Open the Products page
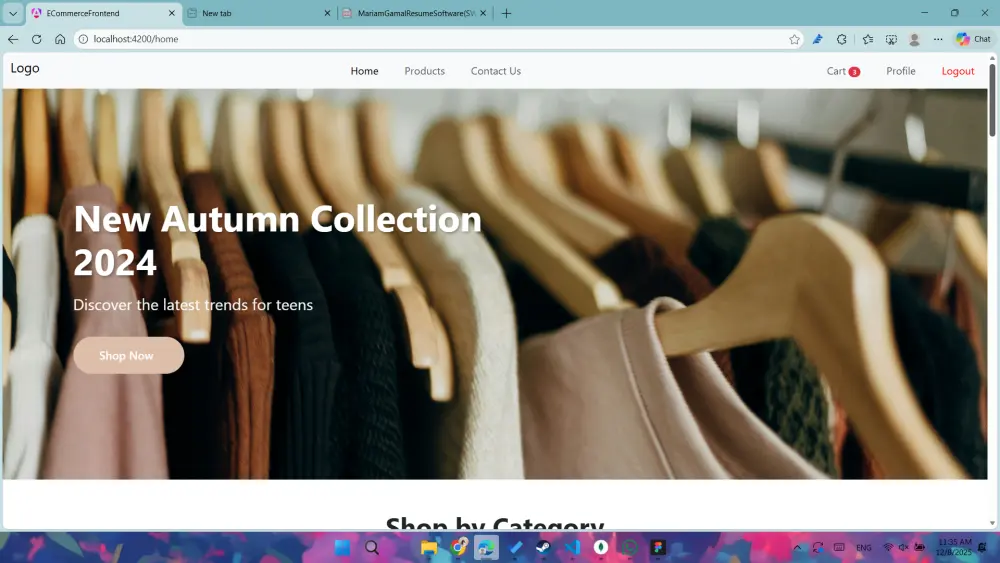Screen dimensions: 1000x563 click(x=424, y=71)
